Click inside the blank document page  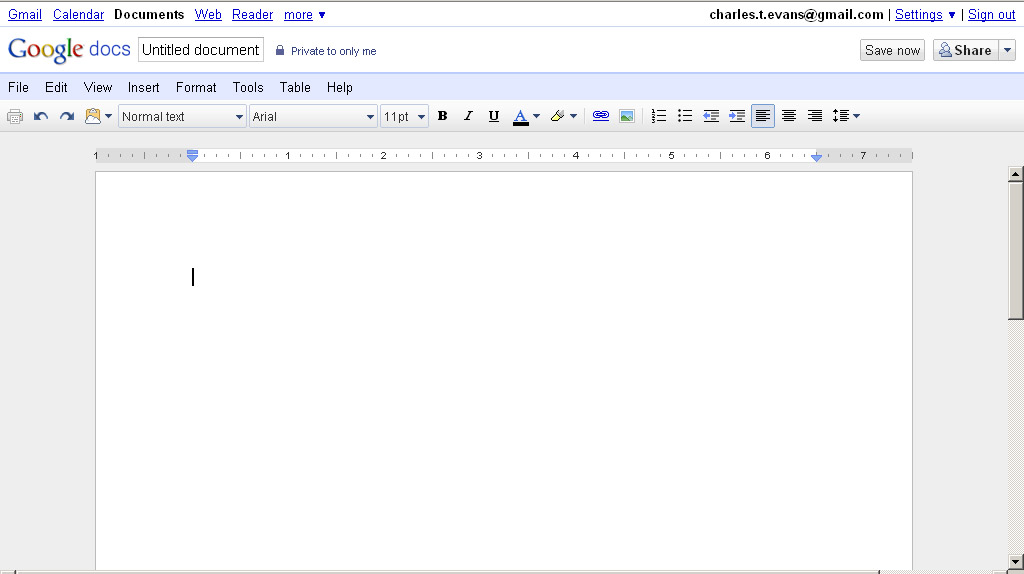(504, 370)
